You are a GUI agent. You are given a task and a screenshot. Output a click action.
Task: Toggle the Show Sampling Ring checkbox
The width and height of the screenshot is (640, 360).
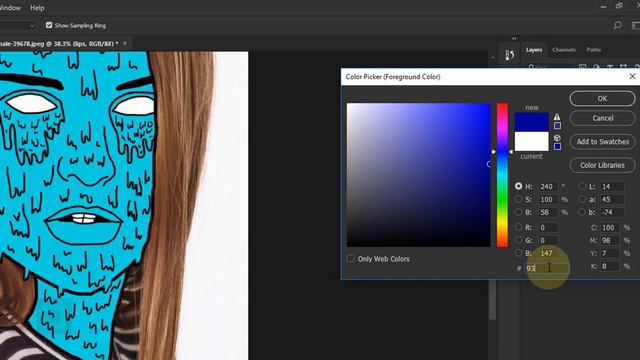coord(49,25)
